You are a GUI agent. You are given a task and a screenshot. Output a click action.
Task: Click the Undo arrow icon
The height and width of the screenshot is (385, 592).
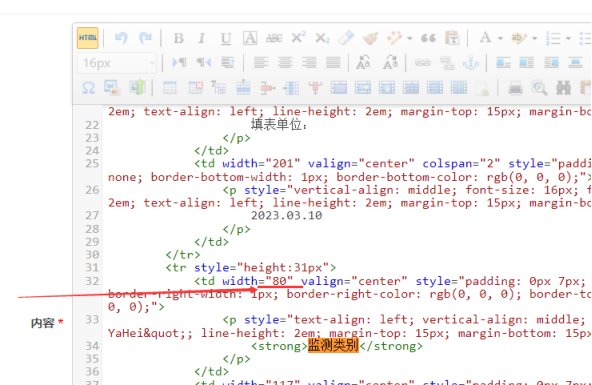[x=121, y=38]
